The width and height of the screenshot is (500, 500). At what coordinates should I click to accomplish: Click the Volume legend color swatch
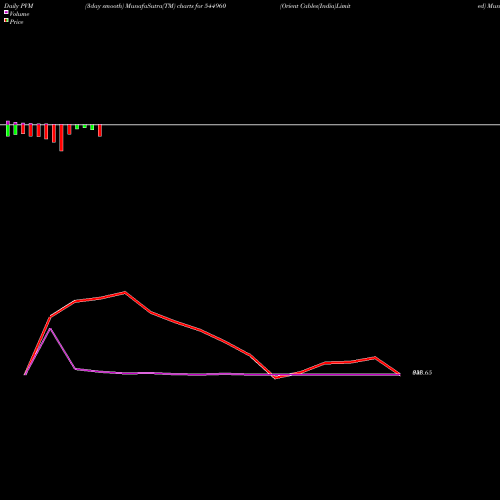(x=6, y=12)
